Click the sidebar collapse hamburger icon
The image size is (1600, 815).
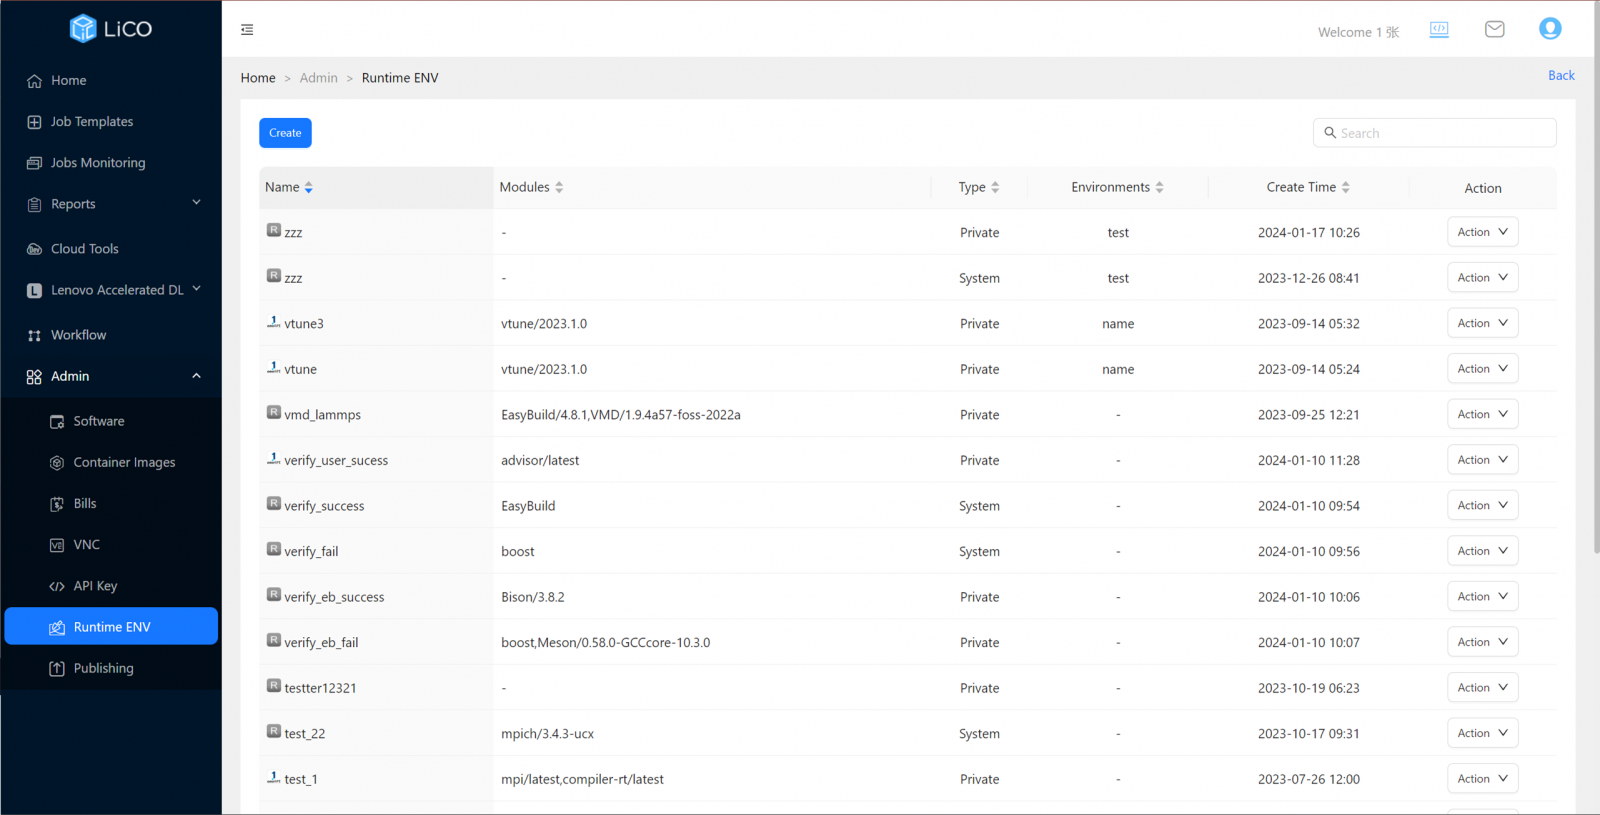(x=247, y=30)
